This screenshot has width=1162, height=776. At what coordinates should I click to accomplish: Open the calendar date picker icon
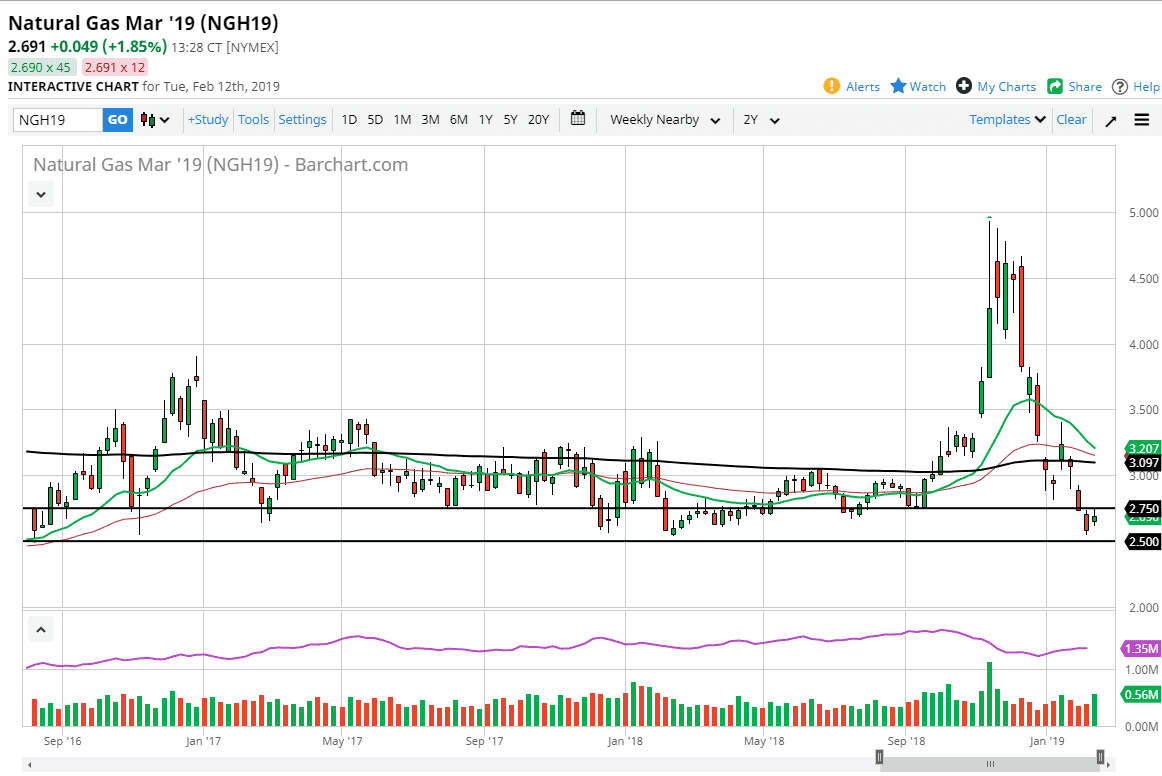(578, 119)
